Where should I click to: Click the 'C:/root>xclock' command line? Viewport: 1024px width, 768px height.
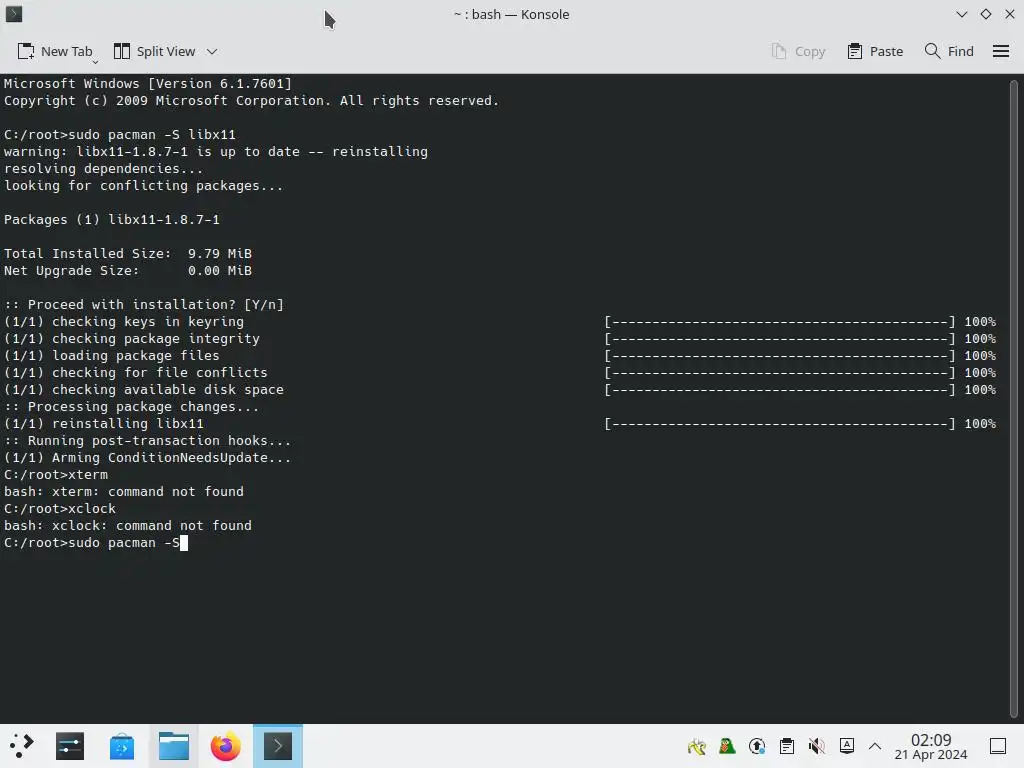point(59,509)
